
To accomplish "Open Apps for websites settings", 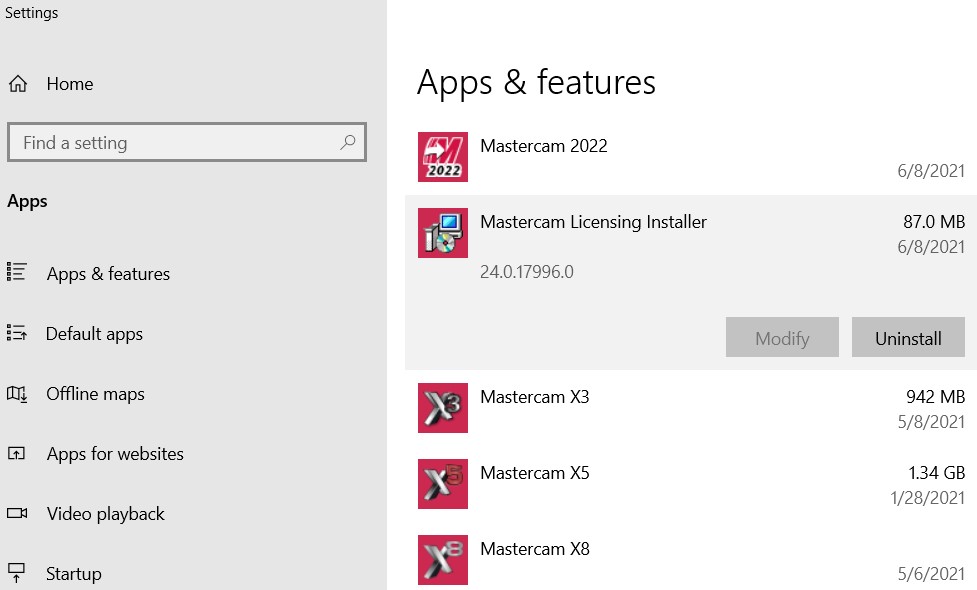I will pos(115,454).
